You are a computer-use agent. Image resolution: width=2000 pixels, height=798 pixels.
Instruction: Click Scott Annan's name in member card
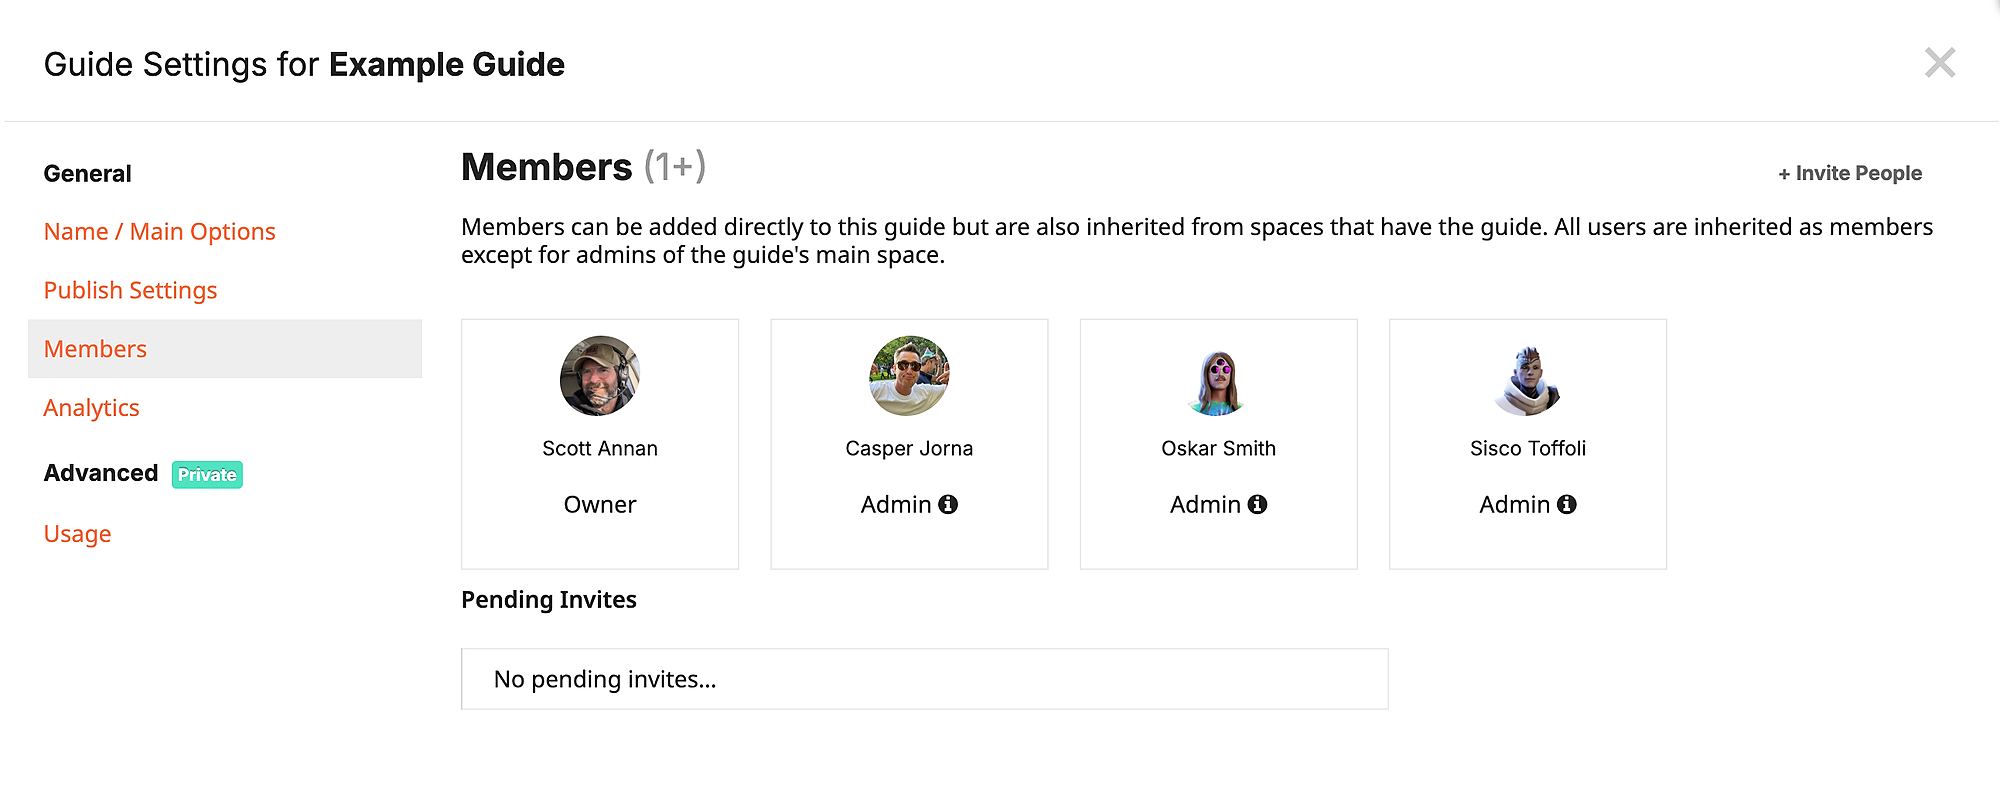point(600,449)
